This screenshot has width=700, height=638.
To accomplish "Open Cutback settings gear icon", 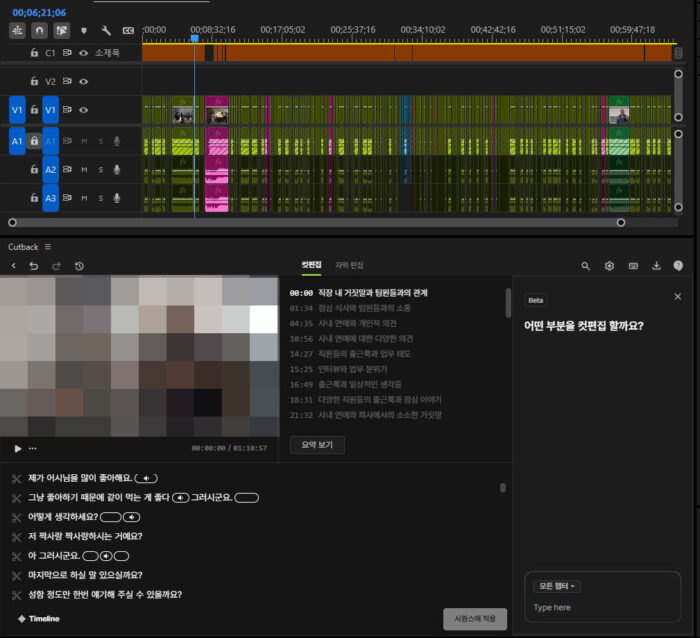I will click(609, 266).
